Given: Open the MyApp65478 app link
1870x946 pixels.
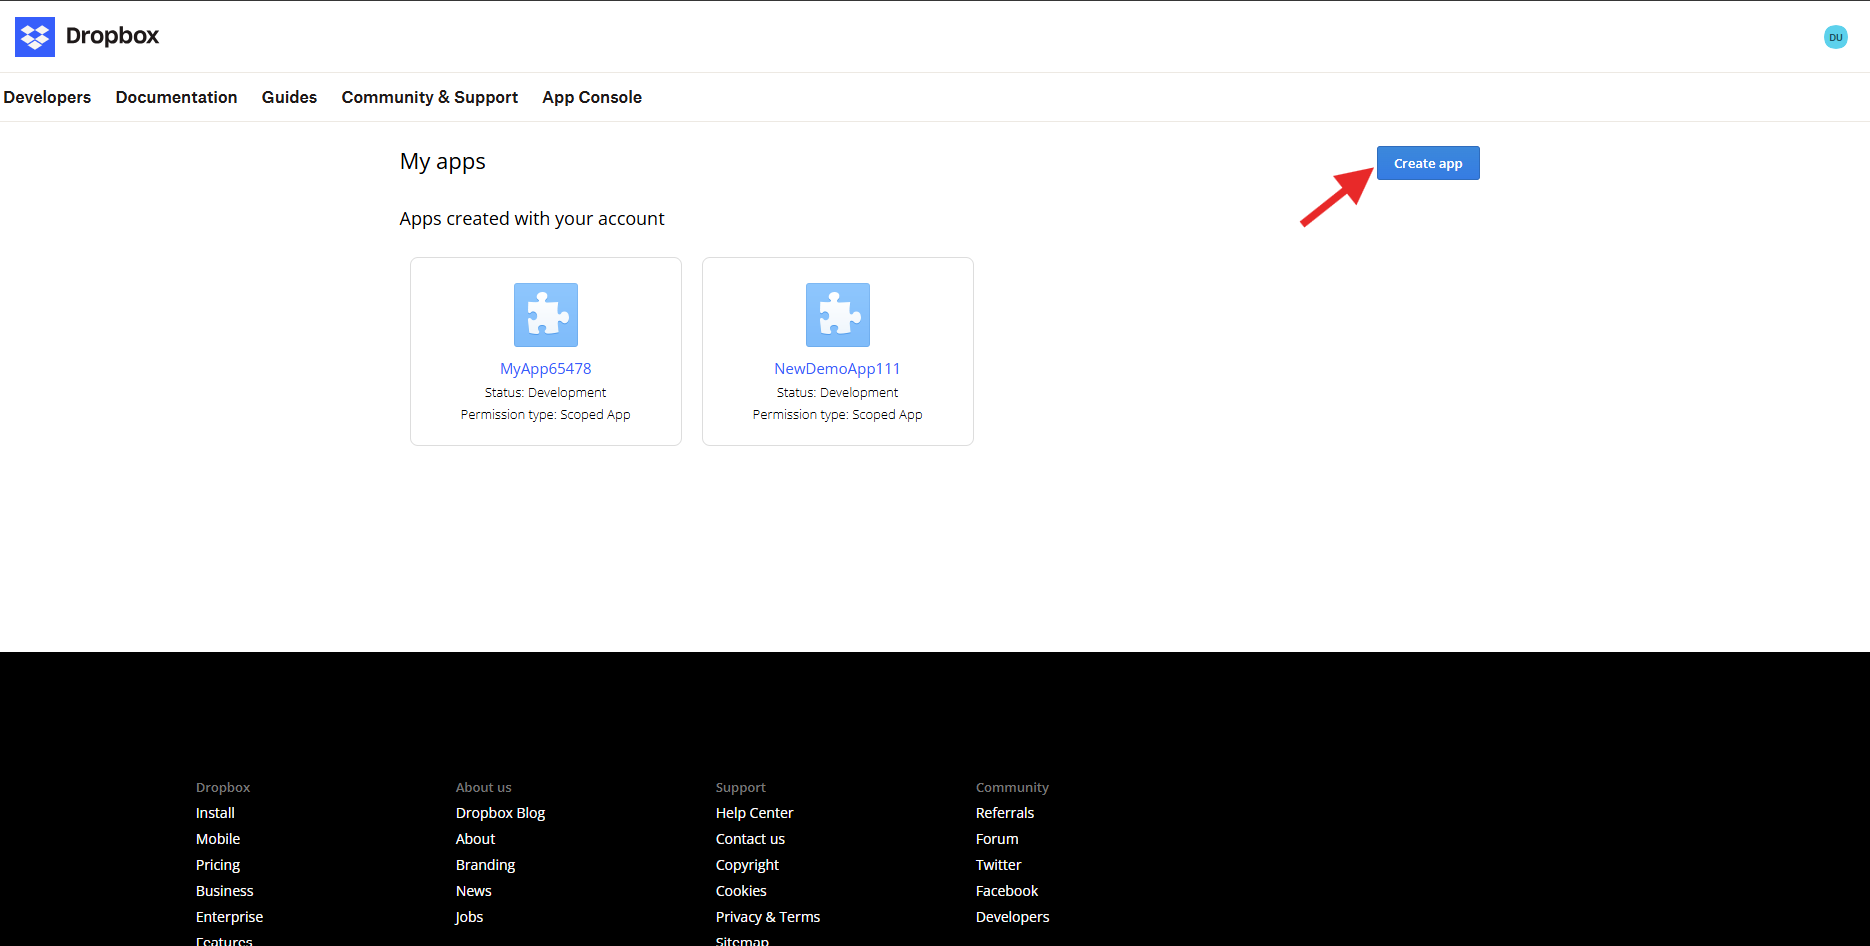Looking at the screenshot, I should click(x=545, y=368).
